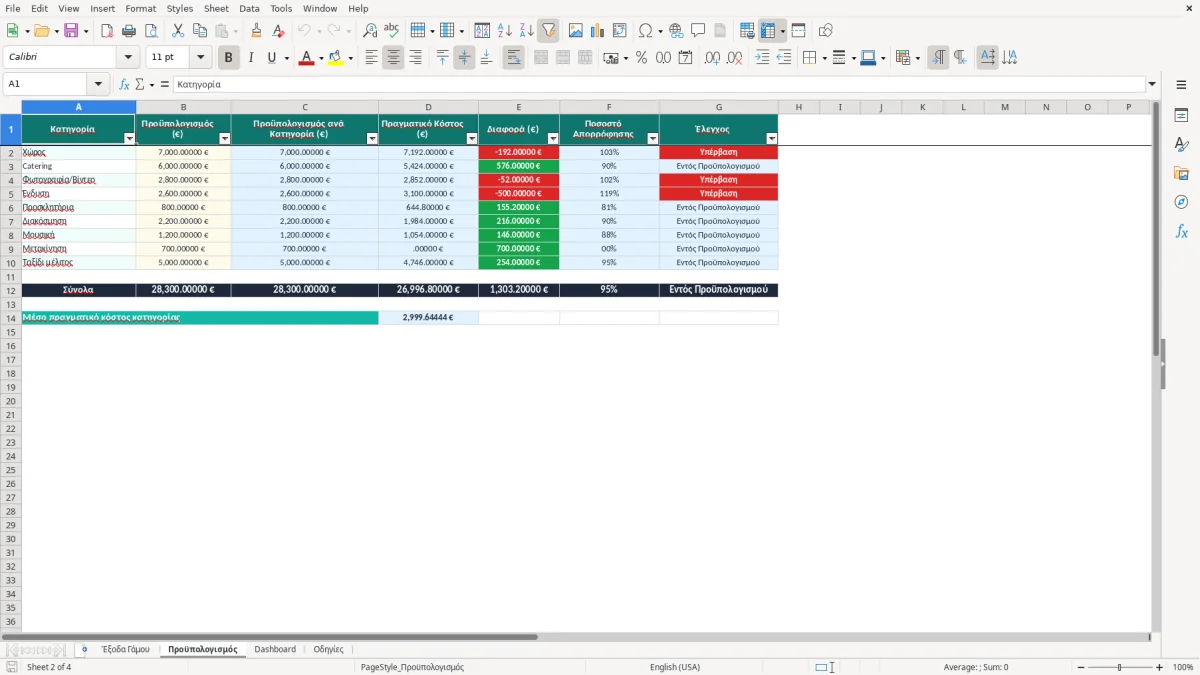1200x675 pixels.
Task: Click the formula input line
Action: [x=659, y=85]
